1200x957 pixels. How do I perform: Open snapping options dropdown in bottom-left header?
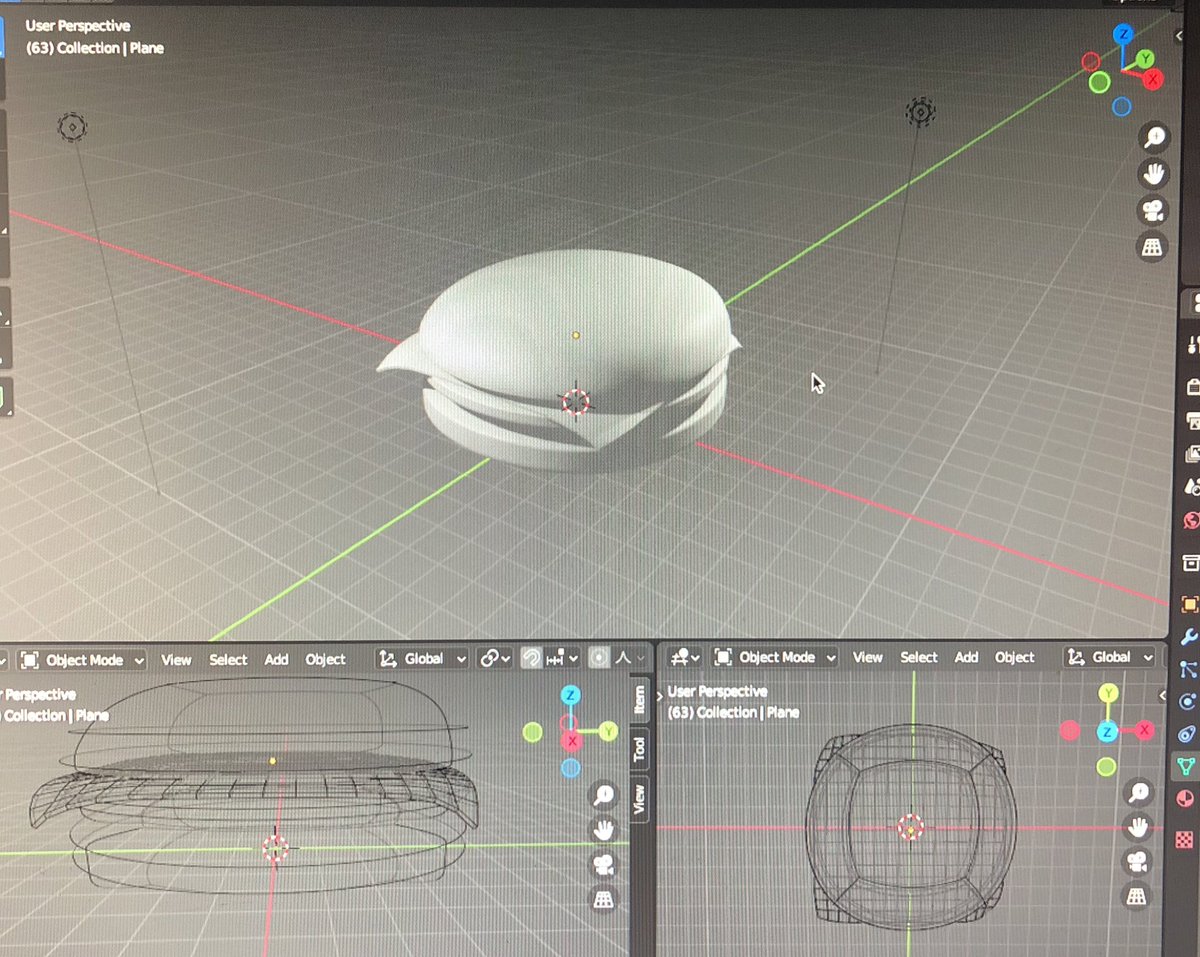[x=561, y=658]
